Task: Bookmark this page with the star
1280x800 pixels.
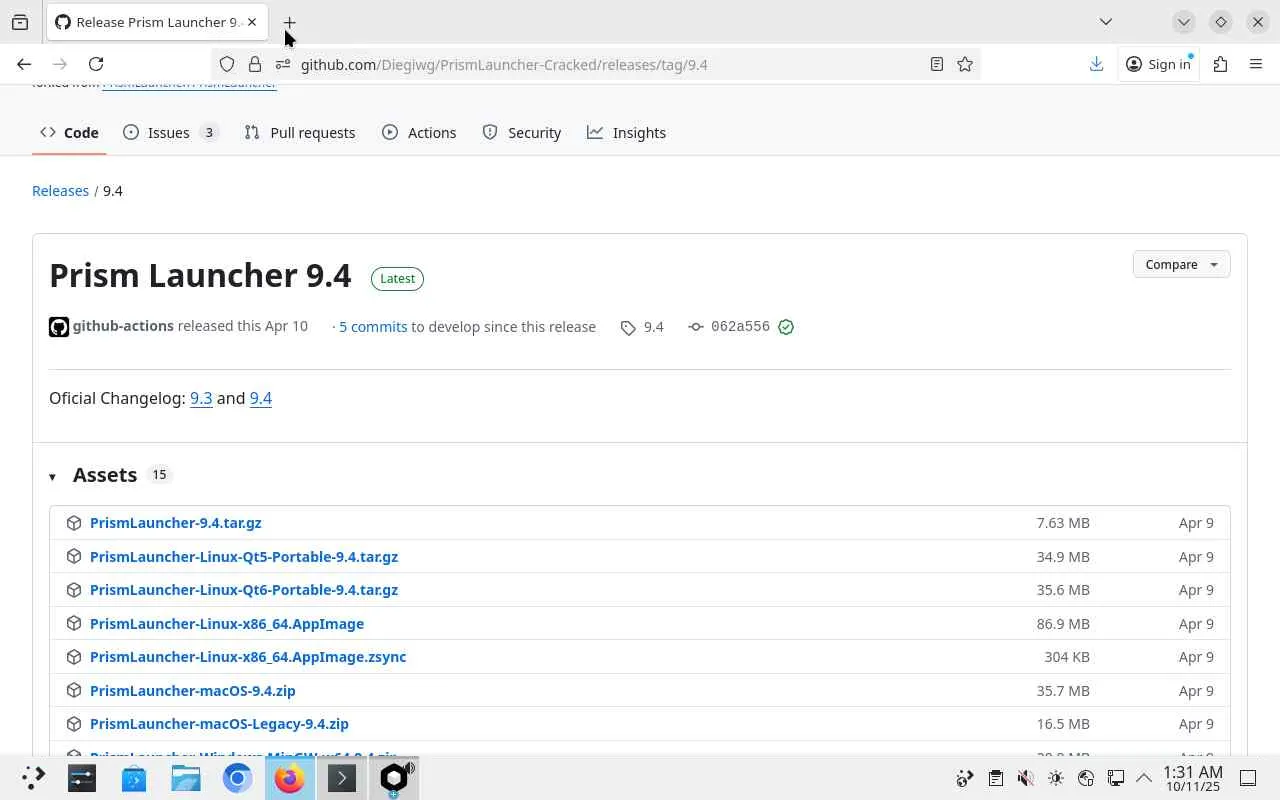Action: pyautogui.click(x=965, y=64)
